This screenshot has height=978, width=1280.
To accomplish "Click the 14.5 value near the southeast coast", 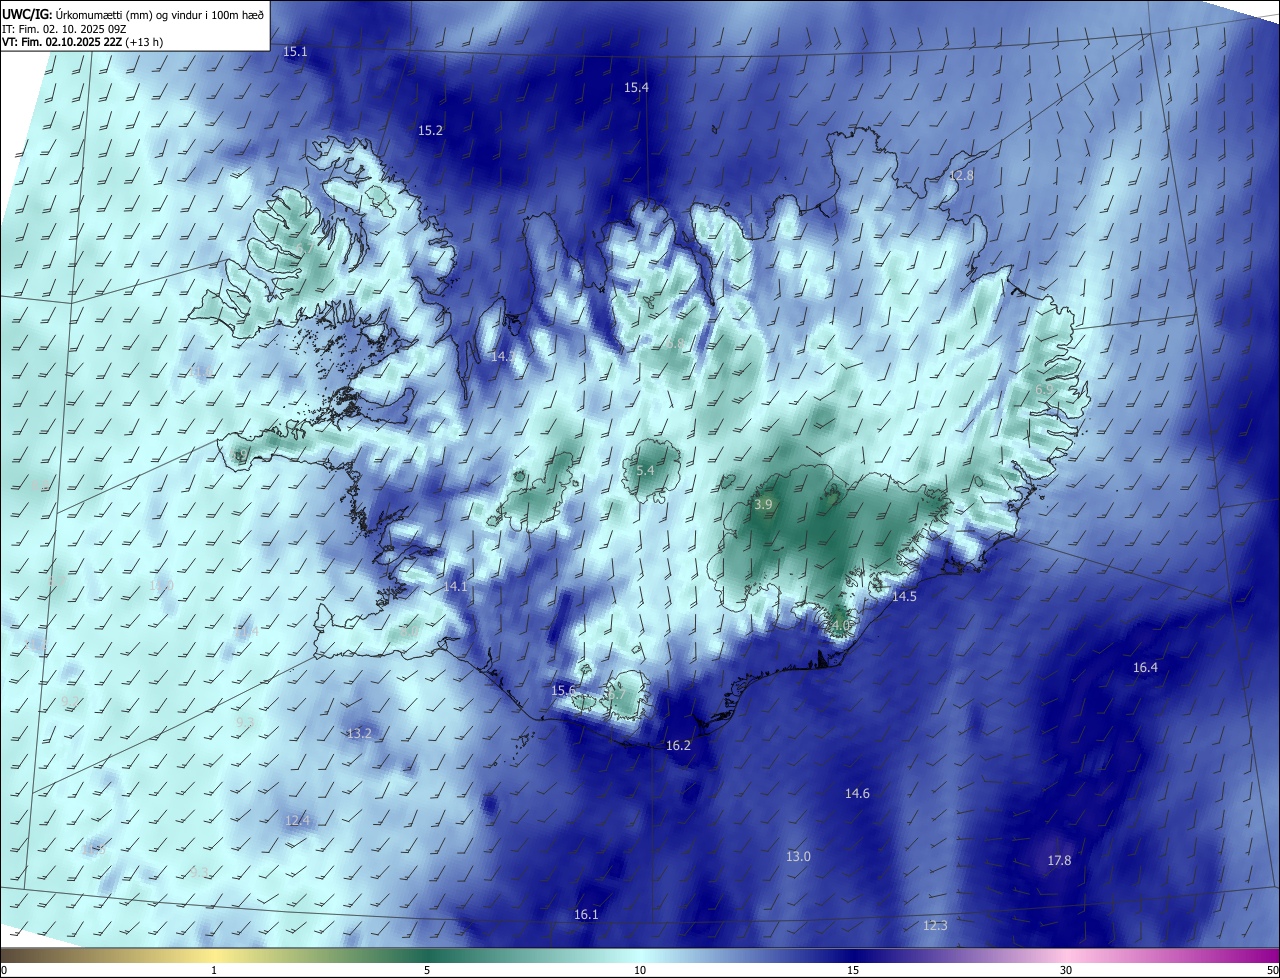I will (904, 596).
